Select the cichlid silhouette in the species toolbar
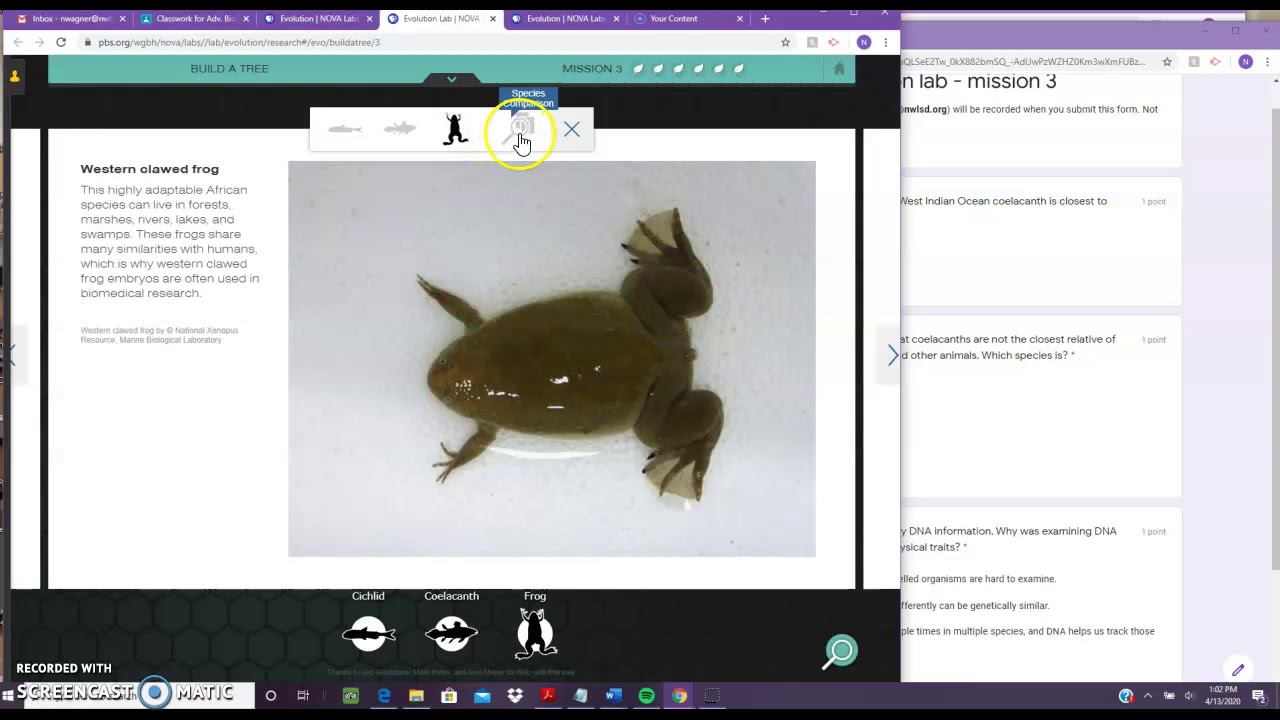The width and height of the screenshot is (1280, 720). click(x=344, y=129)
